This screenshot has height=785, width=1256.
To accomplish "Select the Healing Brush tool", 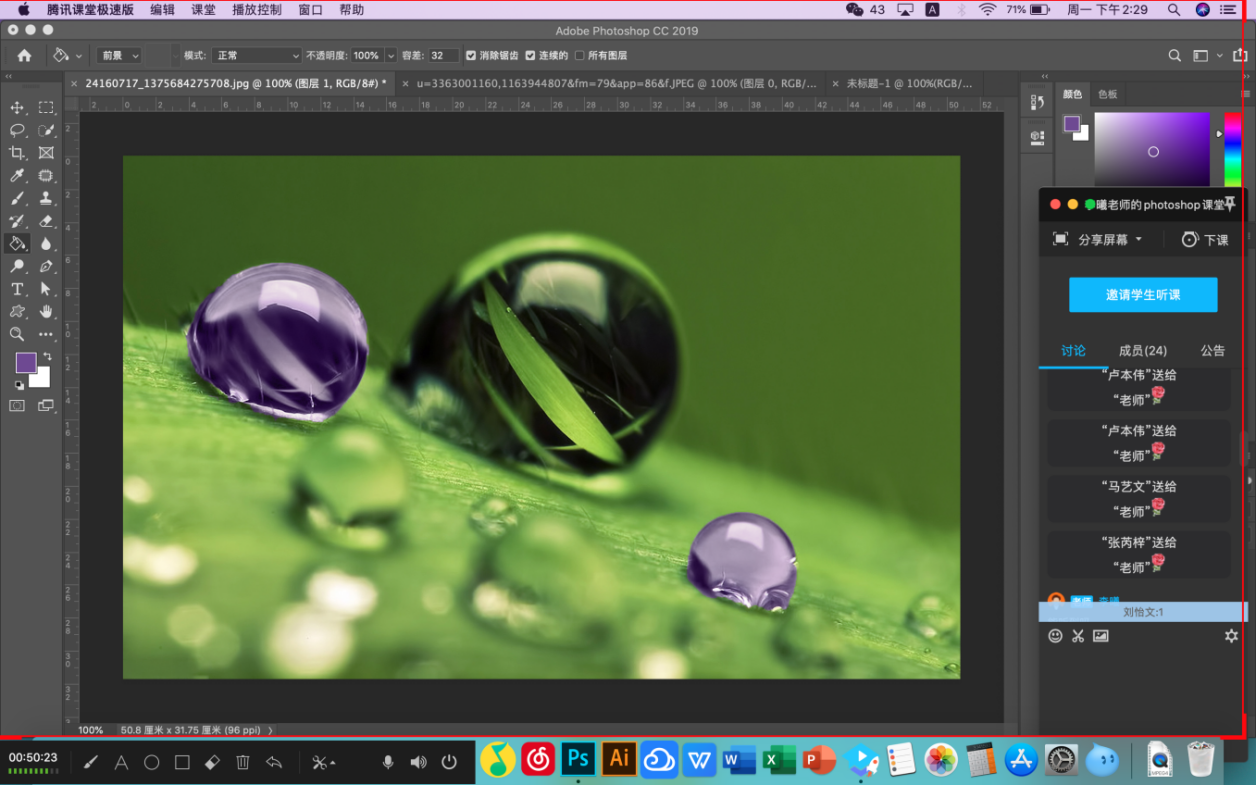I will tap(46, 176).
